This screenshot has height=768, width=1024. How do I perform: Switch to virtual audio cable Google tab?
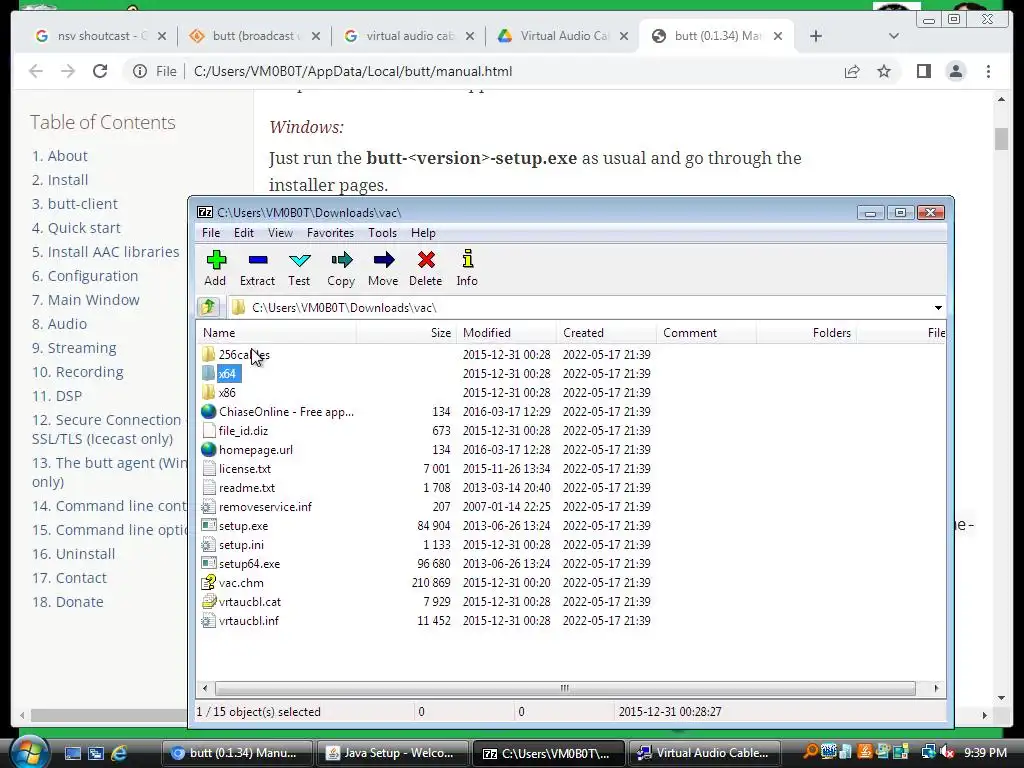coord(409,36)
